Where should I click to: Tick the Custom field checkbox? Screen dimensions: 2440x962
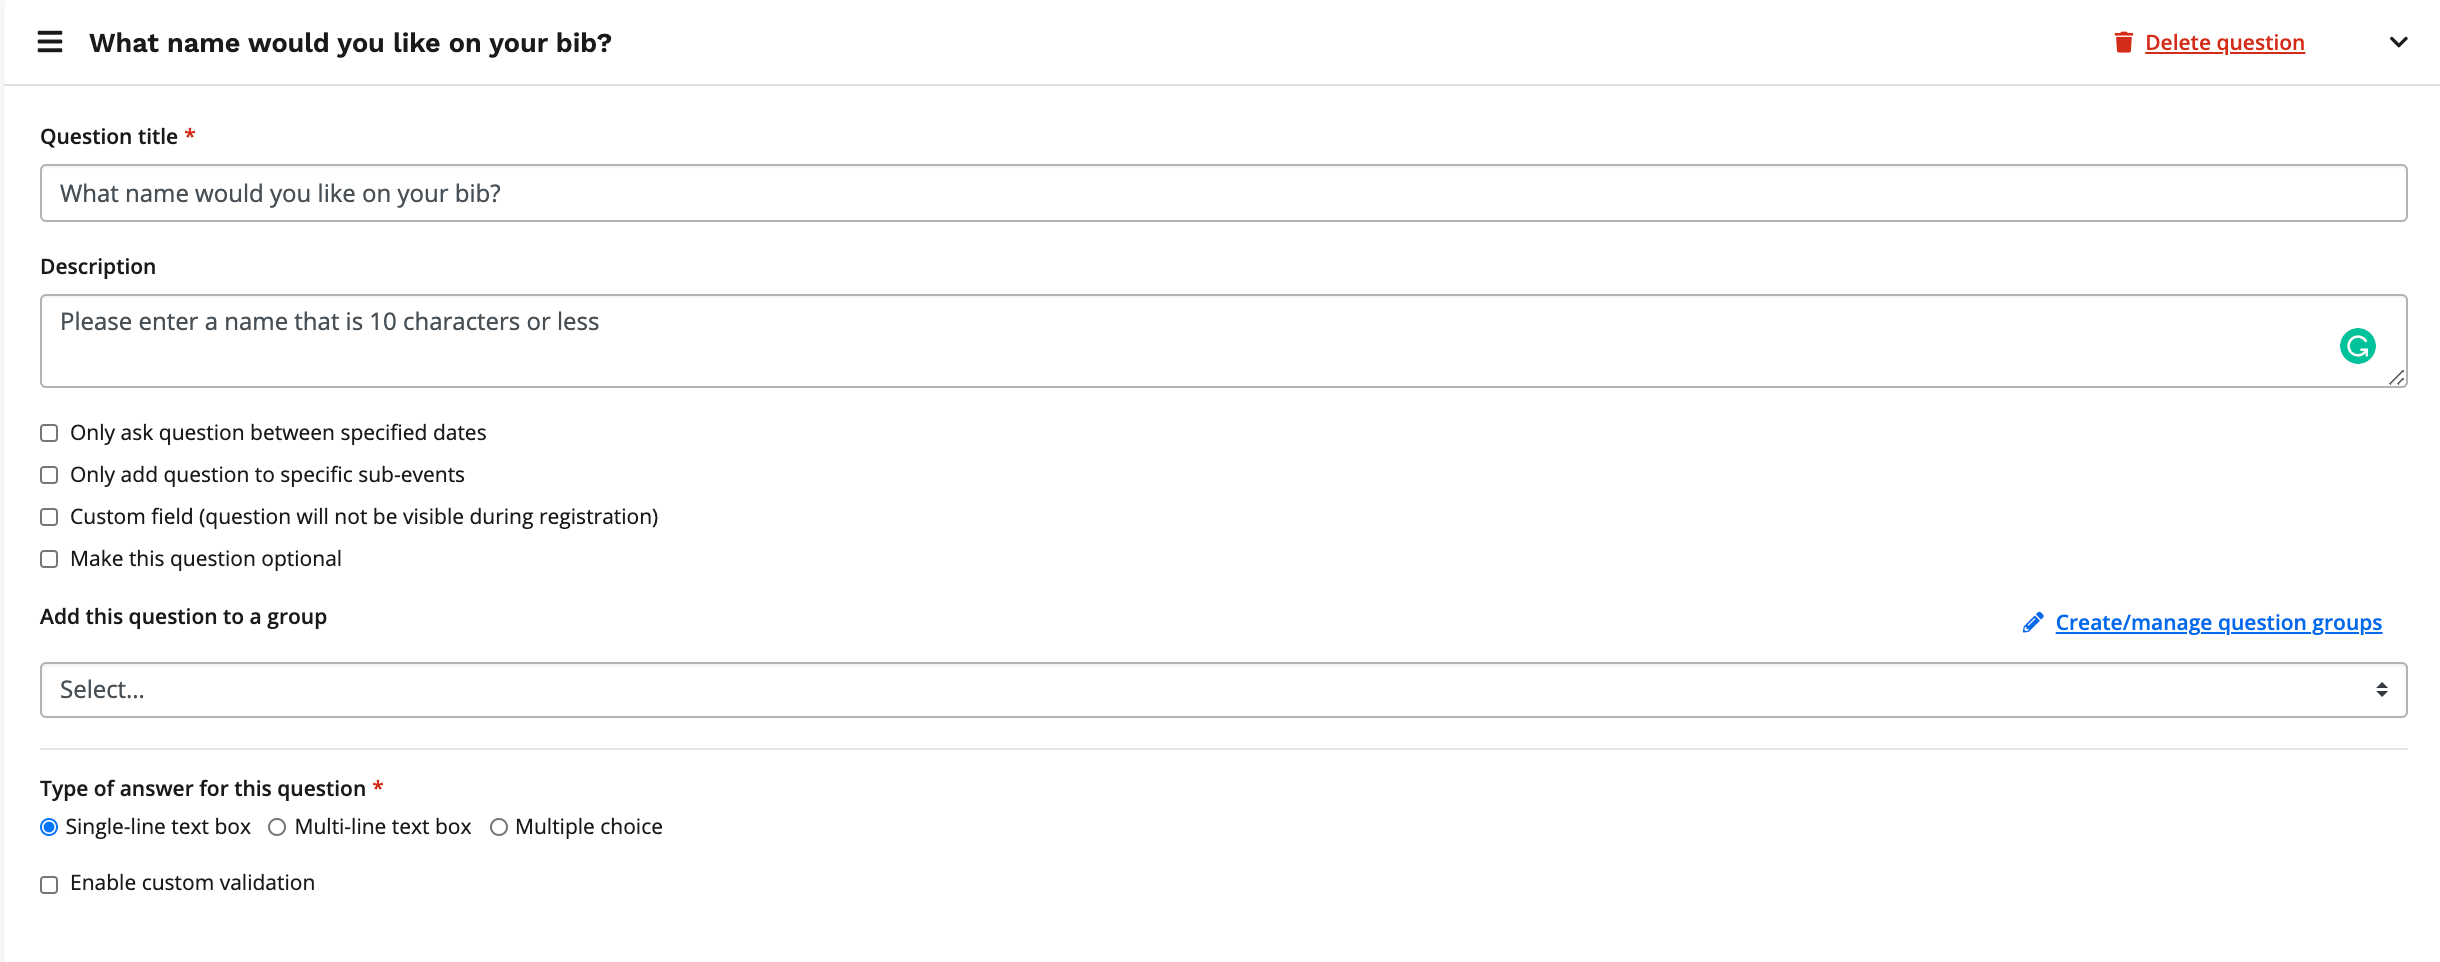click(x=49, y=517)
